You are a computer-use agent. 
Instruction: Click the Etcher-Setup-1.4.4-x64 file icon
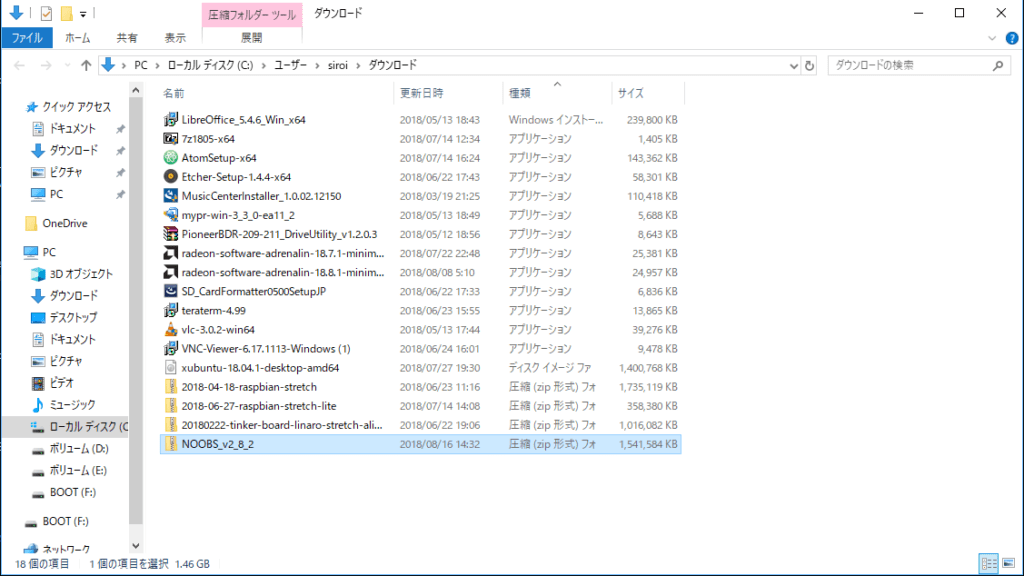click(170, 176)
